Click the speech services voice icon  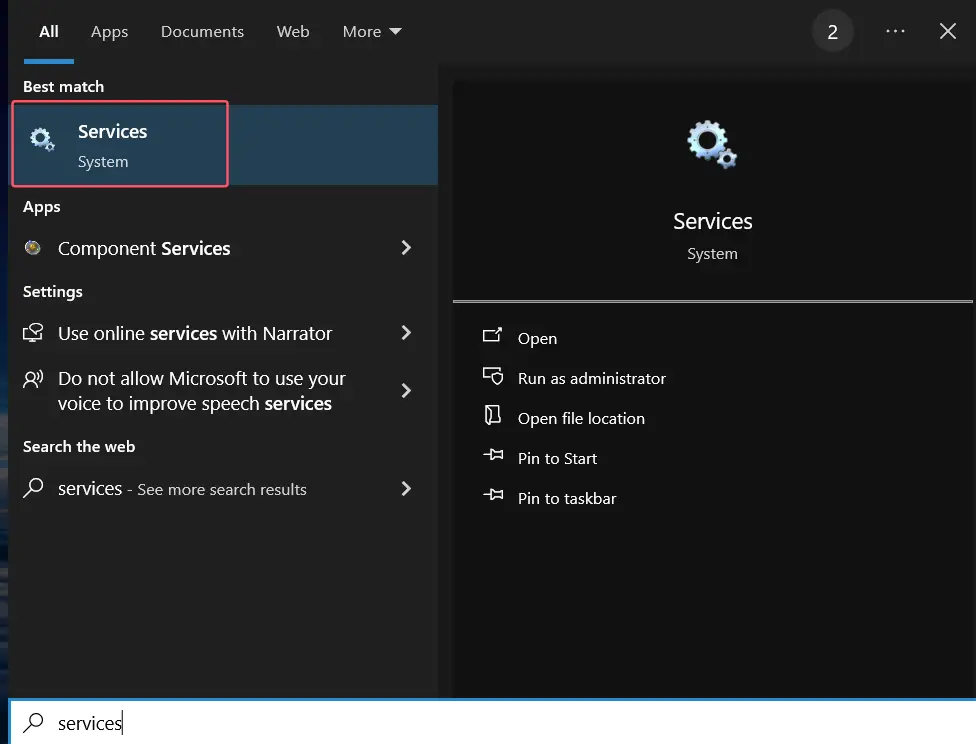[x=34, y=379]
